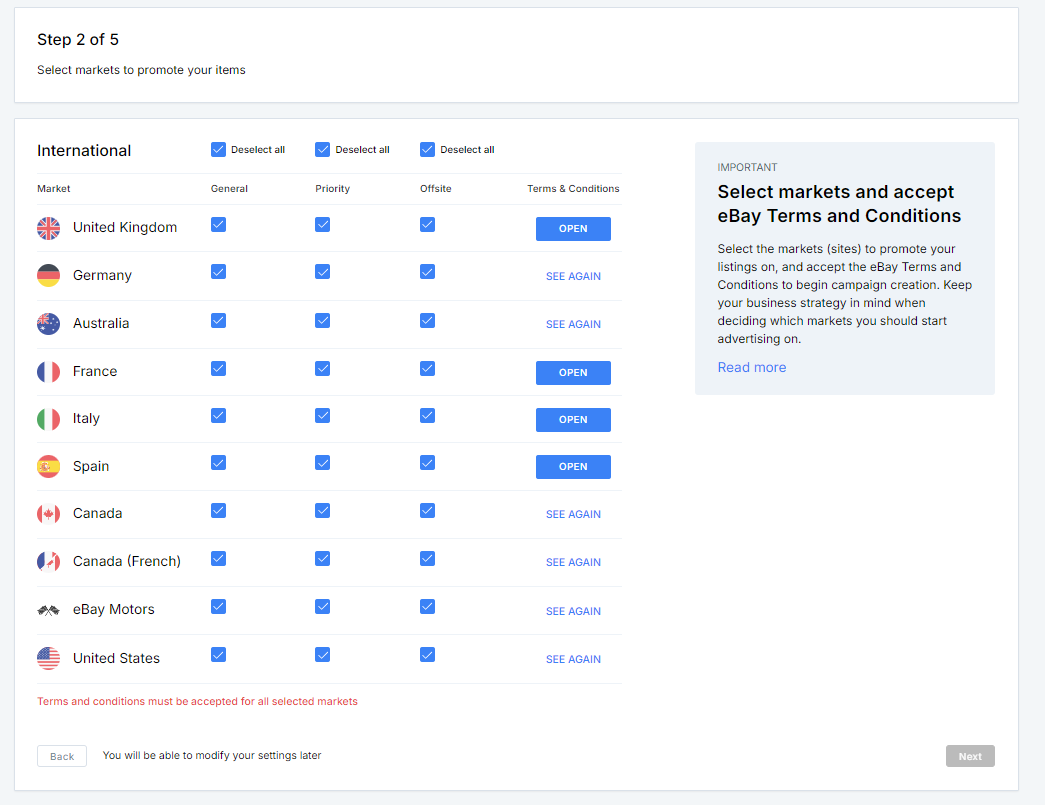See Canada terms again
1045x805 pixels.
(x=573, y=514)
